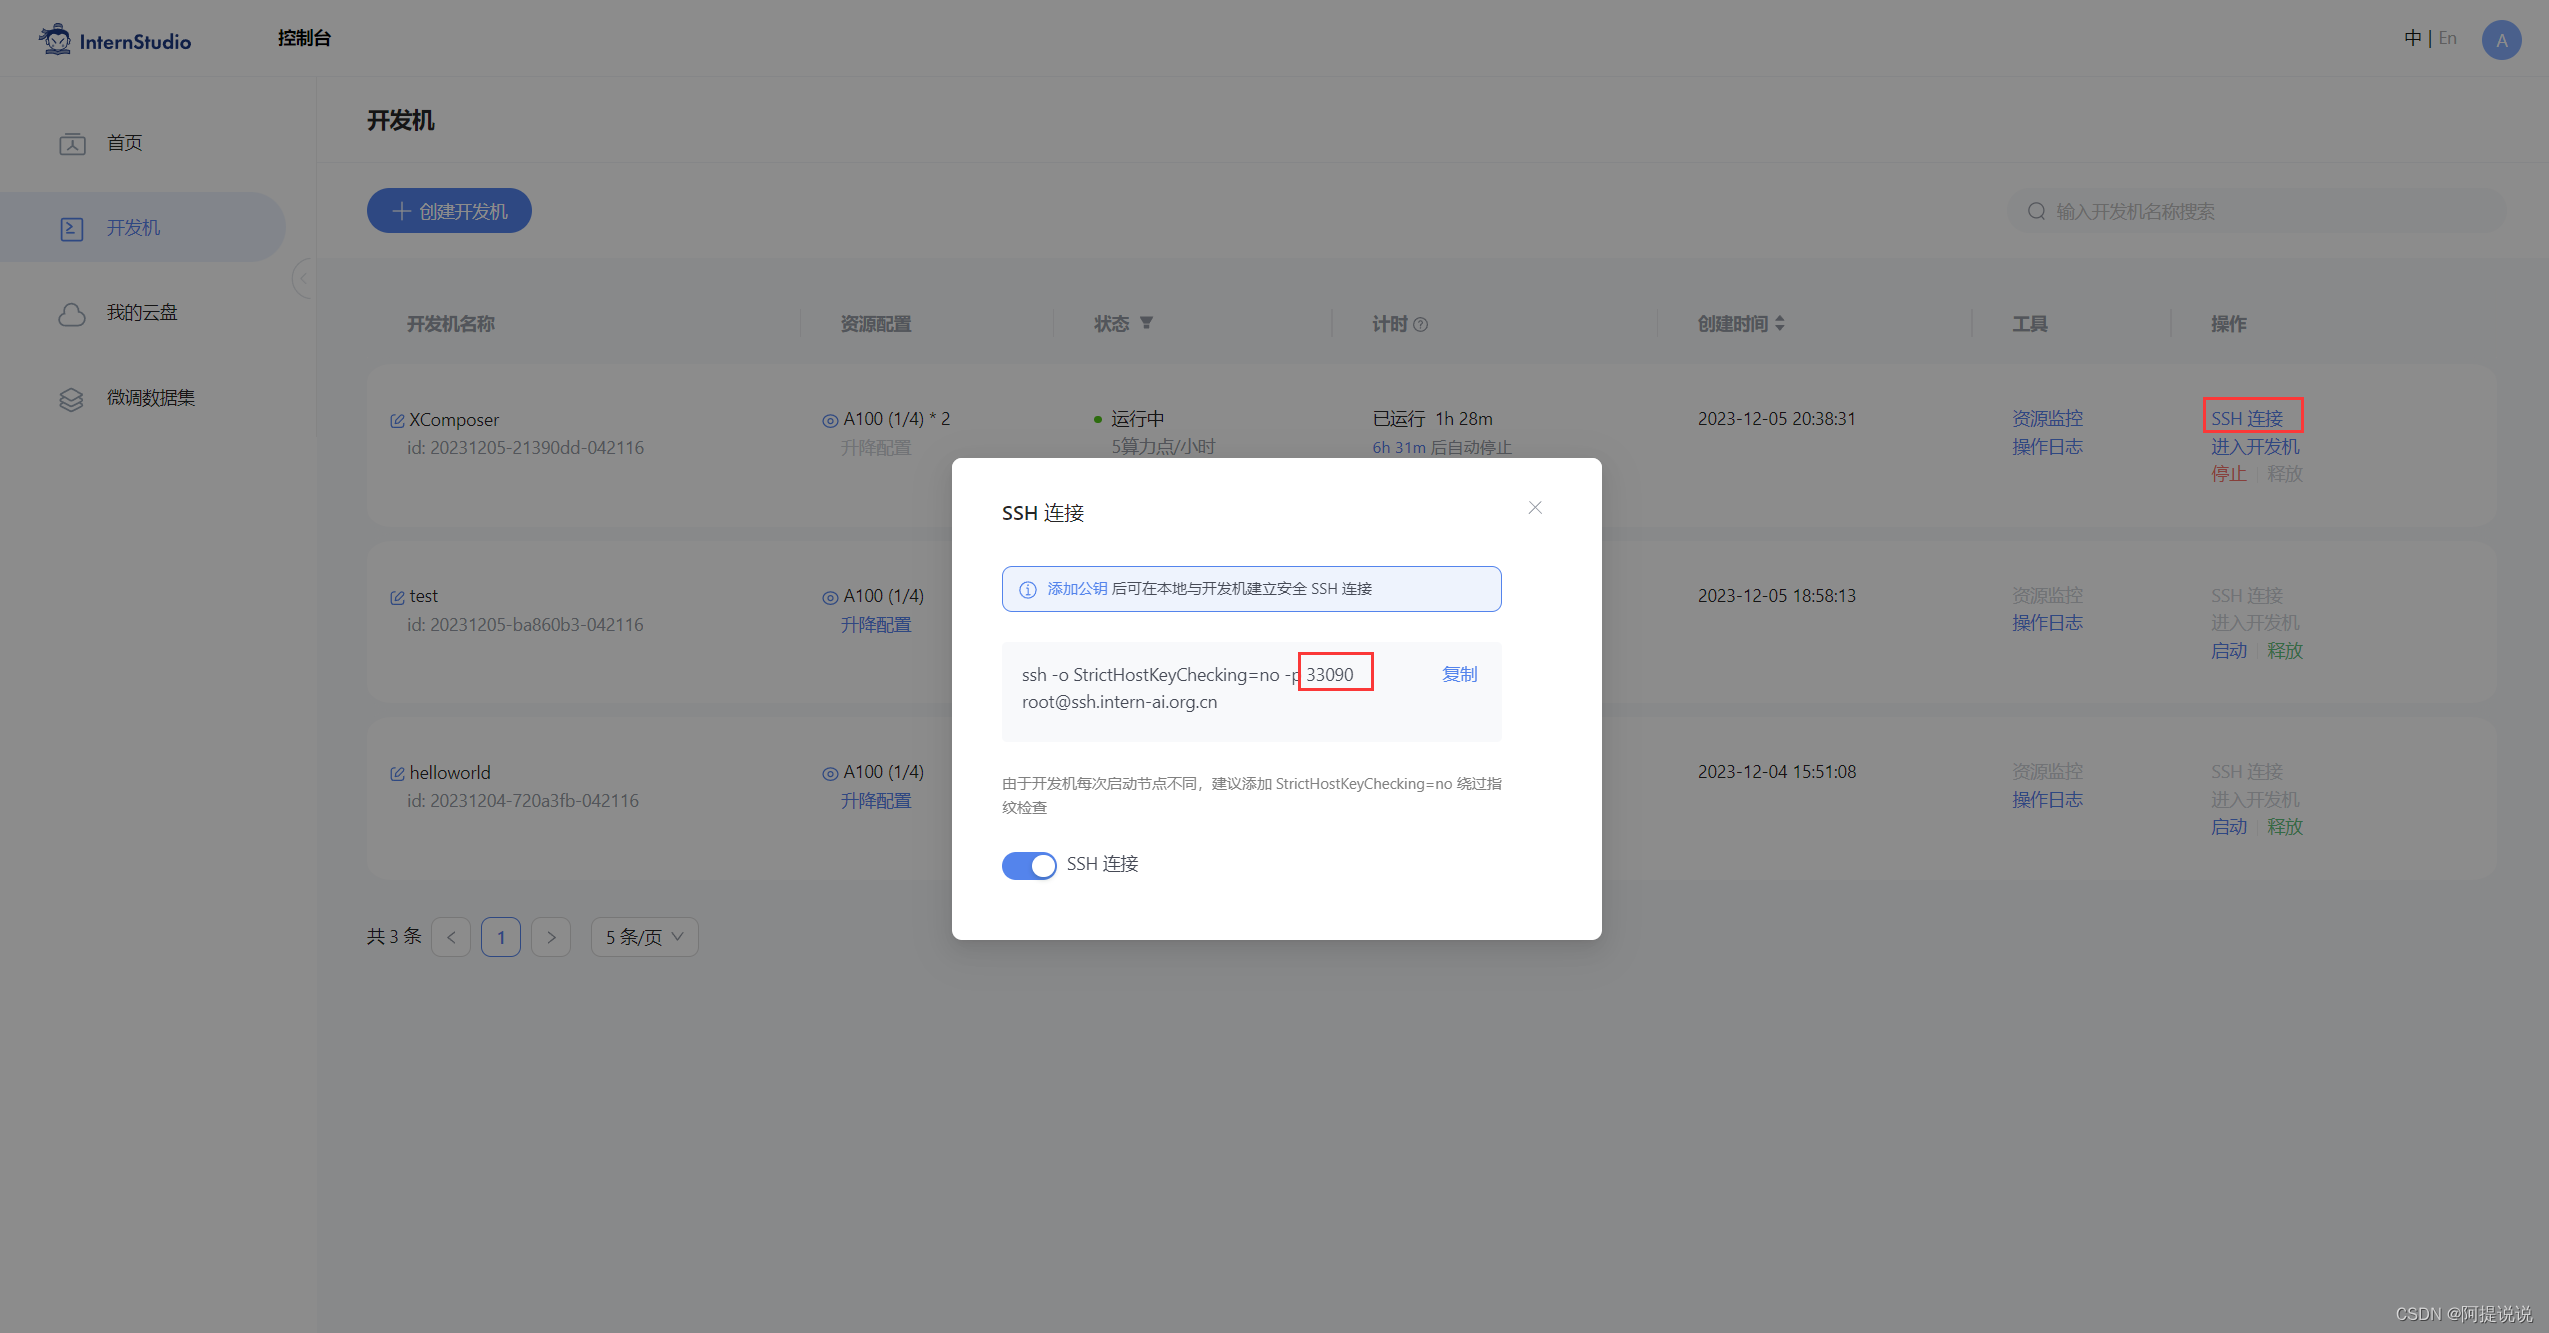Click the 添加公钥 link in dialog
The height and width of the screenshot is (1333, 2549).
click(x=1077, y=588)
